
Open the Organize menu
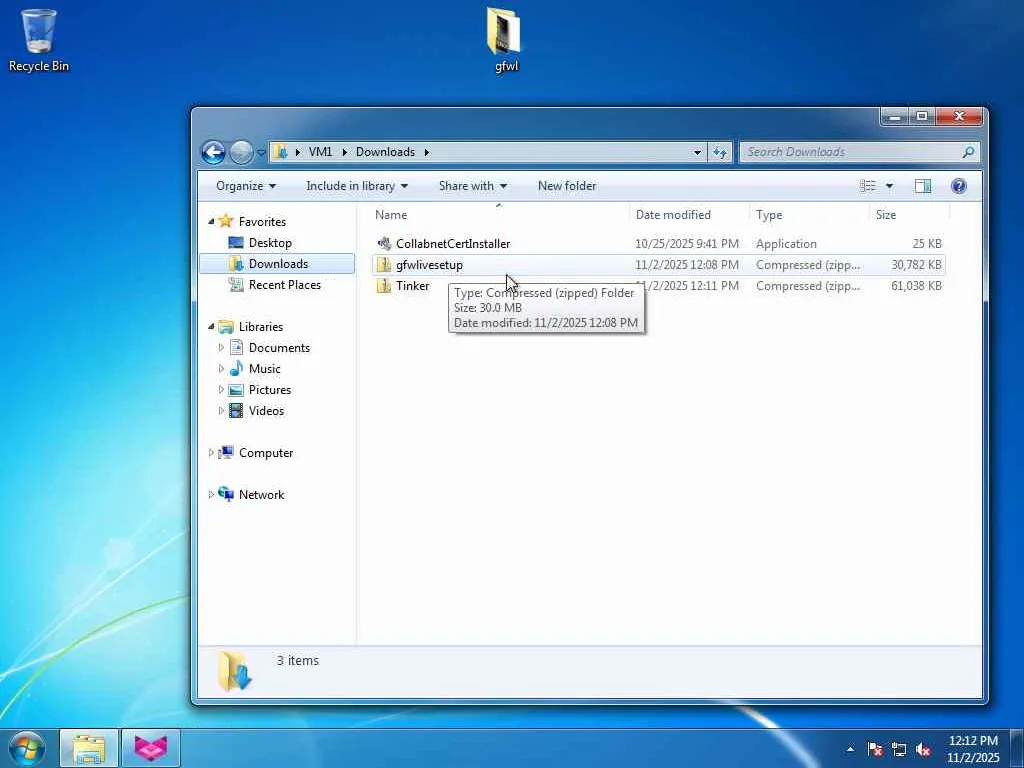coord(246,186)
